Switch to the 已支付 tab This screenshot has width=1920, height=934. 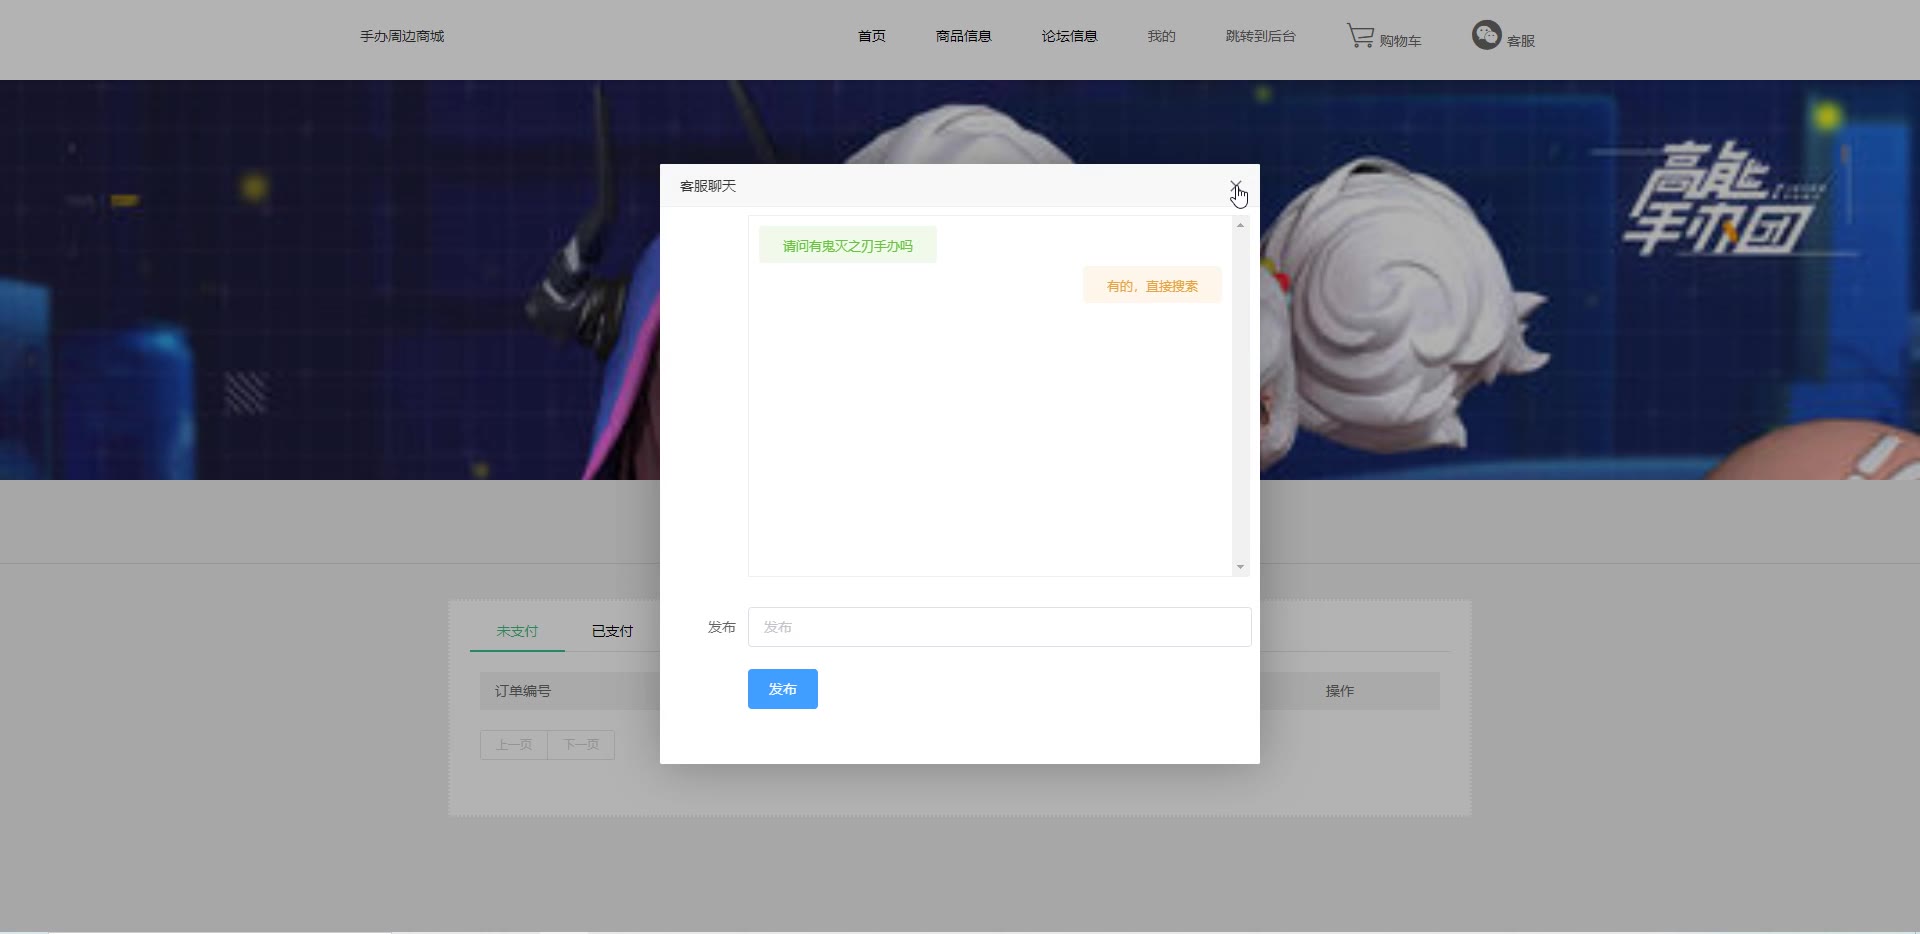pos(612,631)
